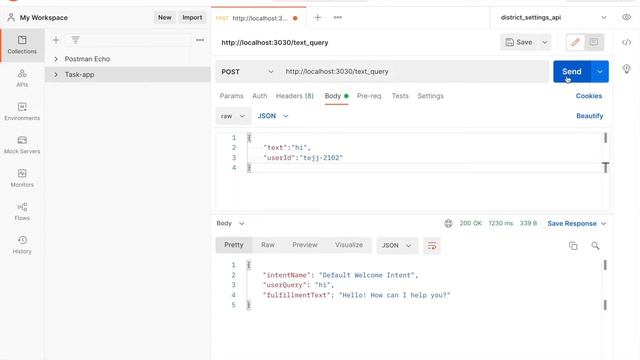Image resolution: width=640 pixels, height=360 pixels.
Task: Open the Environments sidebar panel
Action: click(22, 111)
